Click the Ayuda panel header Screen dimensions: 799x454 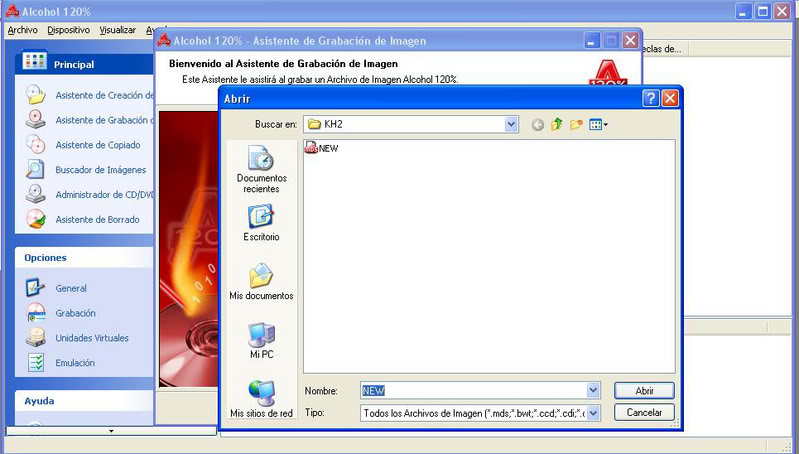84,401
